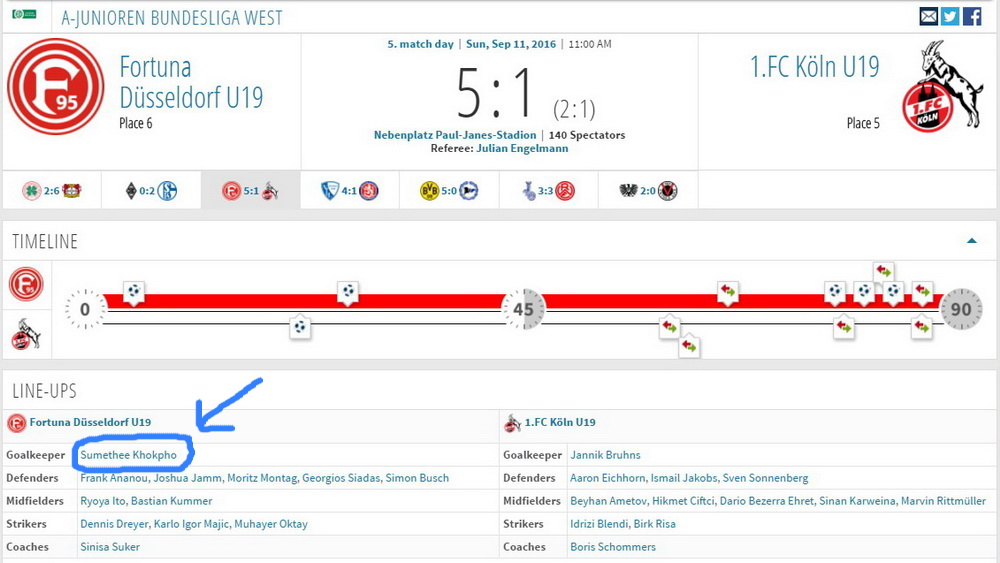The image size is (1000, 563).
Task: Click the raised Düsseldorf substitution marker above the timeline
Action: coord(883,272)
